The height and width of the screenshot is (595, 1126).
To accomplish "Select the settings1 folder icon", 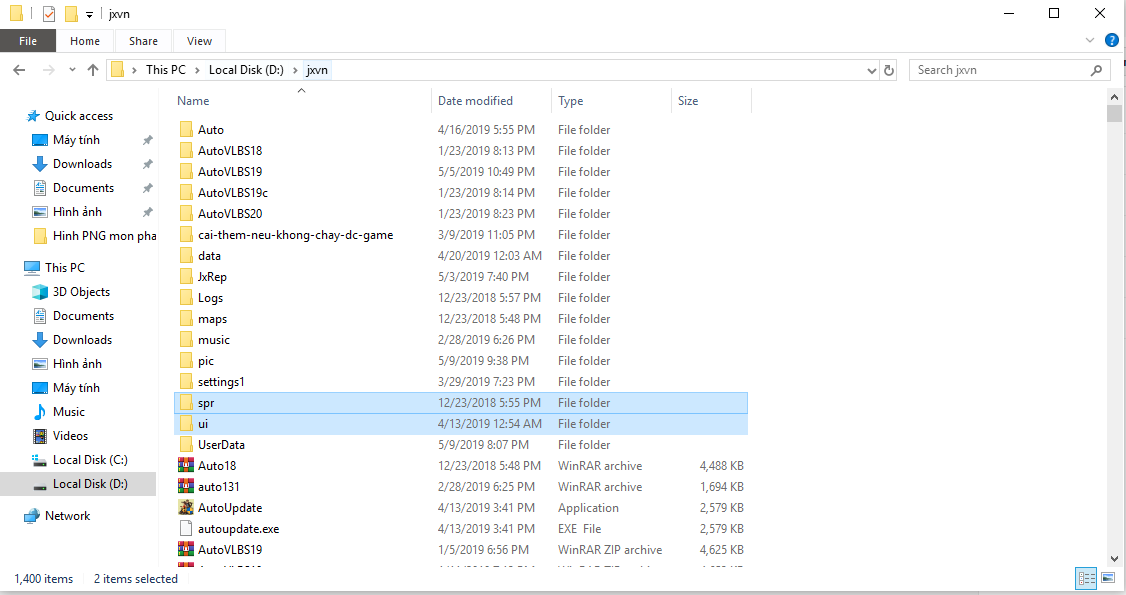I will coord(186,382).
